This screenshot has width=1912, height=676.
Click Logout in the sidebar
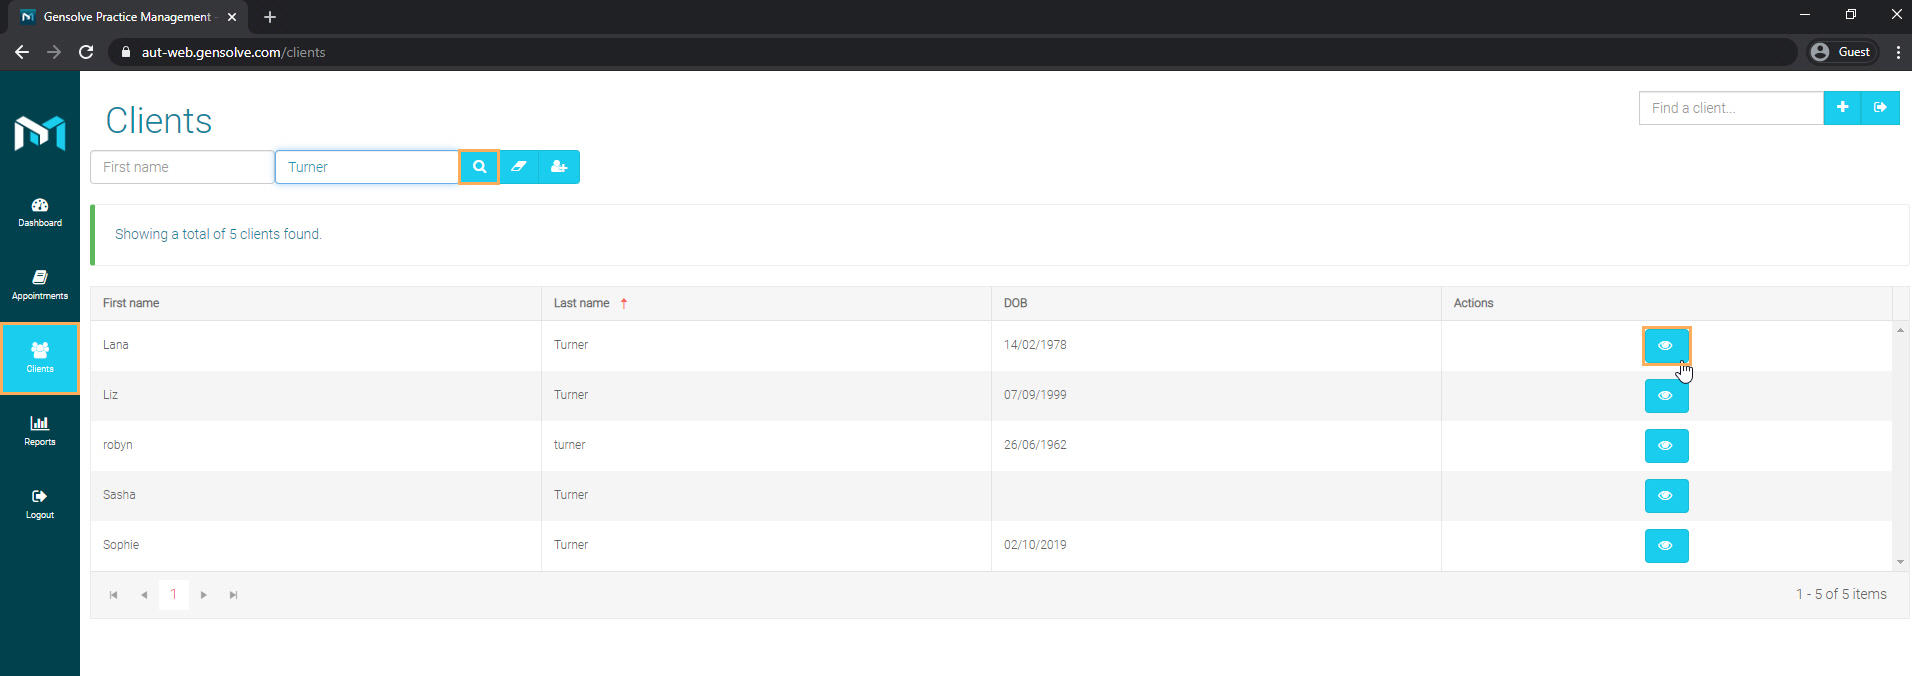click(40, 504)
